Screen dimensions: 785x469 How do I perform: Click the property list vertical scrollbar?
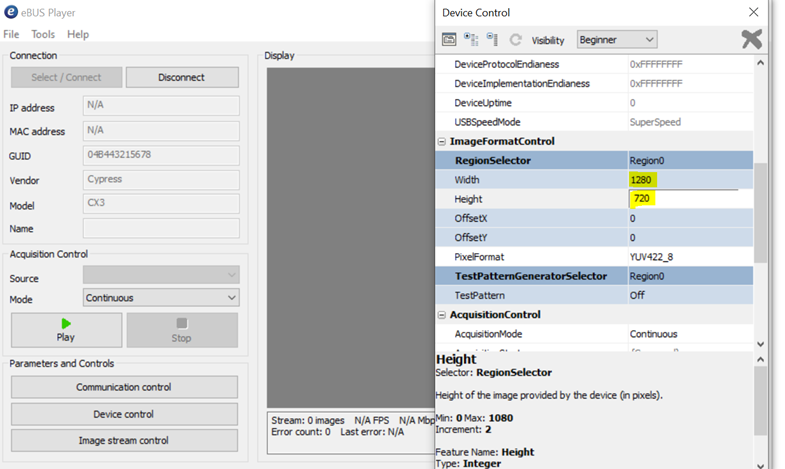761,200
